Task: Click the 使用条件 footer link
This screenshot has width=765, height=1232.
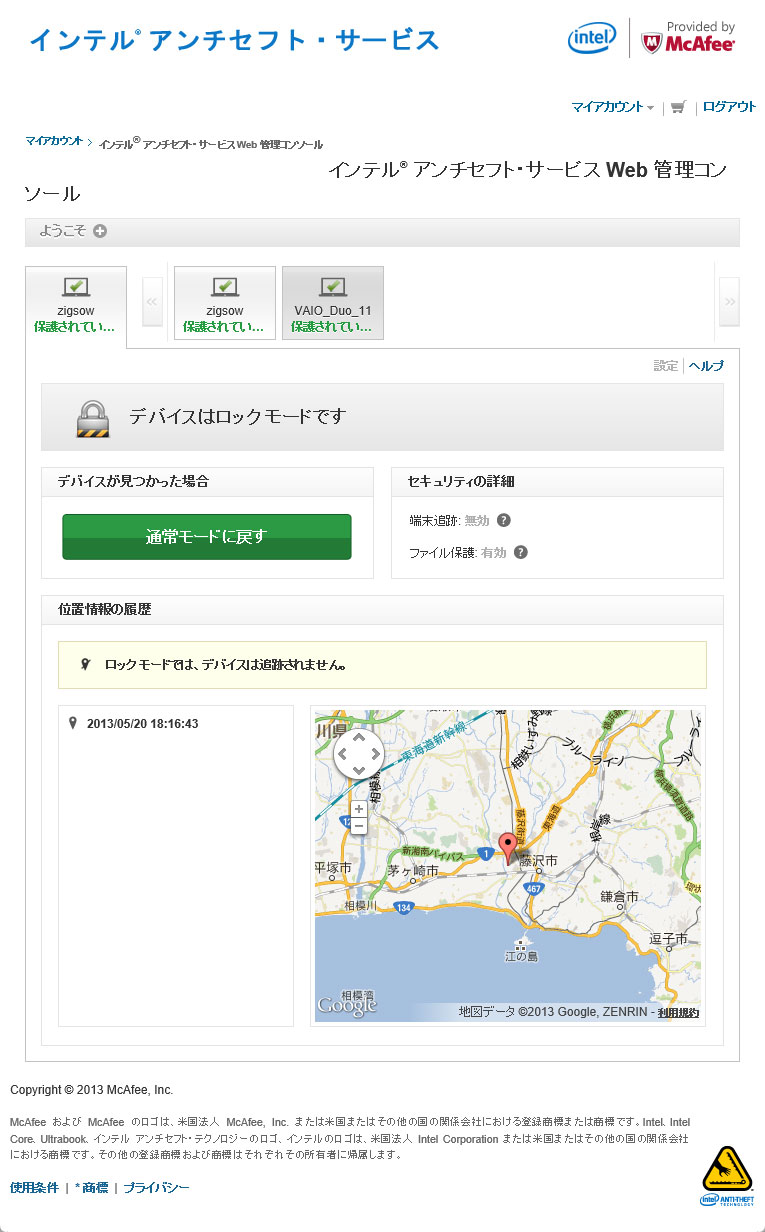Action: [34, 1188]
